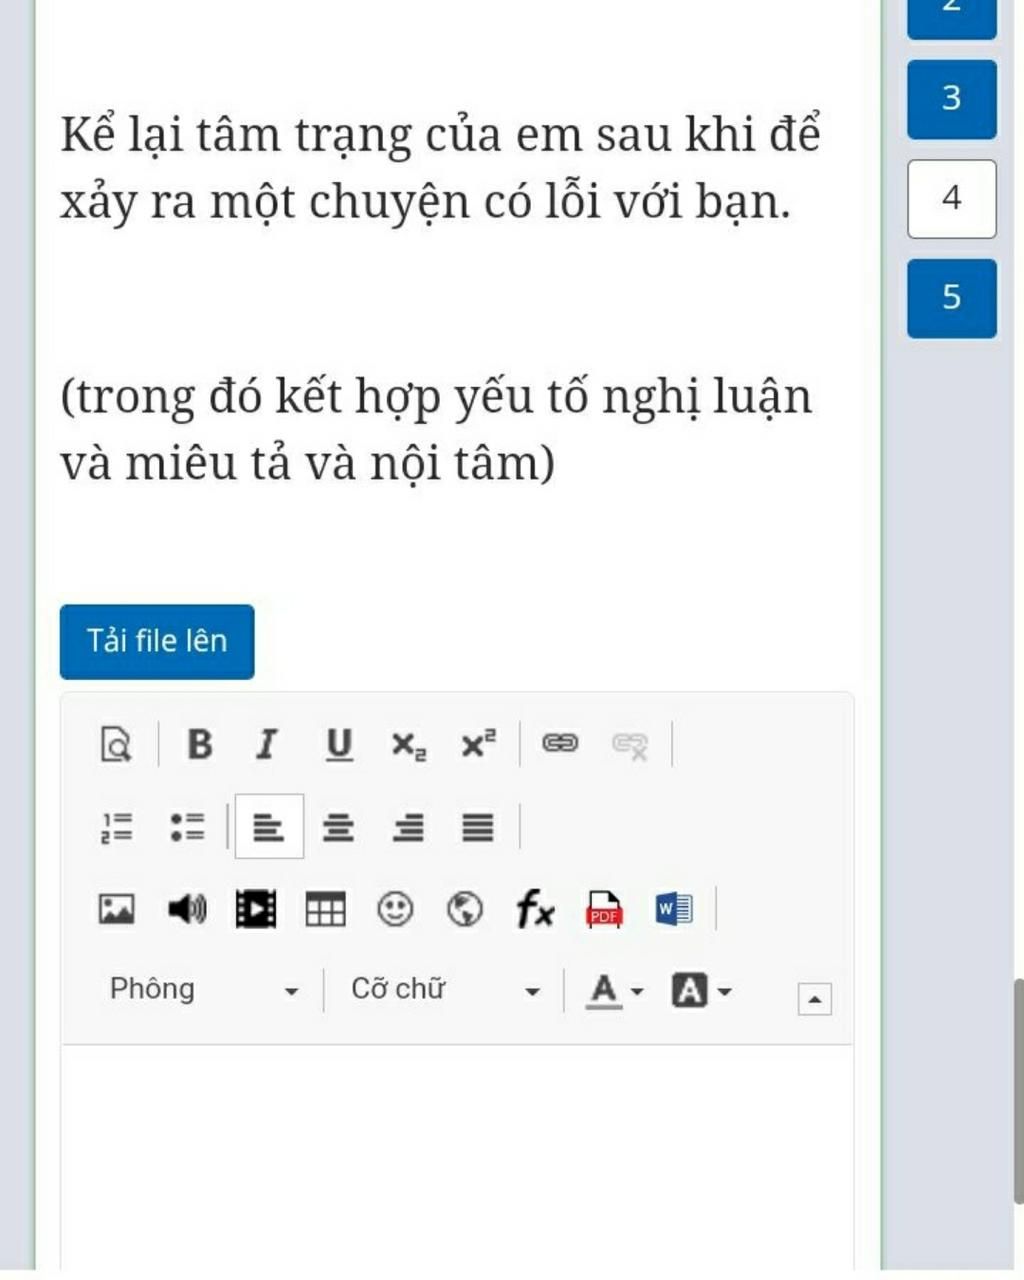
Task: Click the Tải file lên button
Action: coord(156,641)
